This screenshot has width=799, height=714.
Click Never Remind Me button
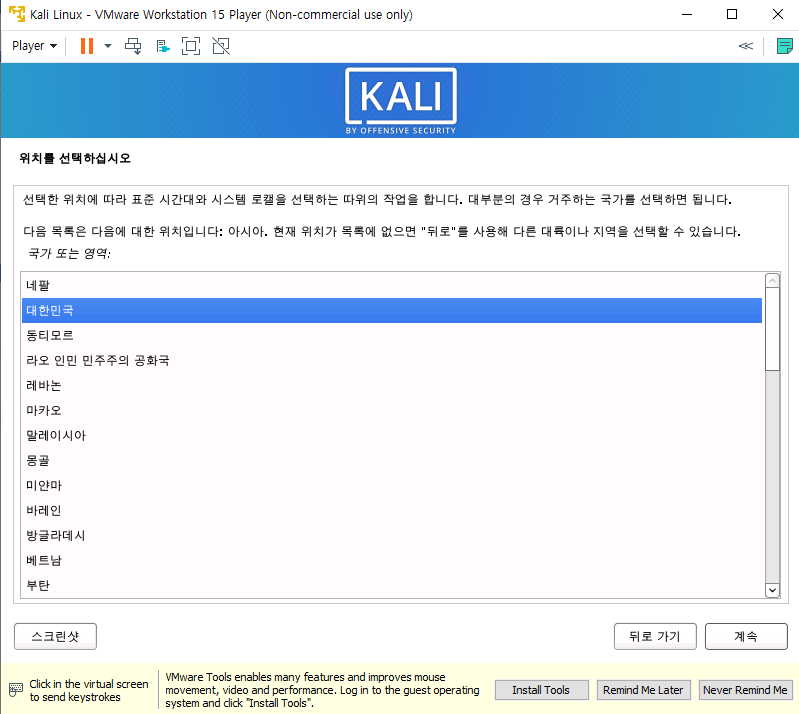click(745, 690)
